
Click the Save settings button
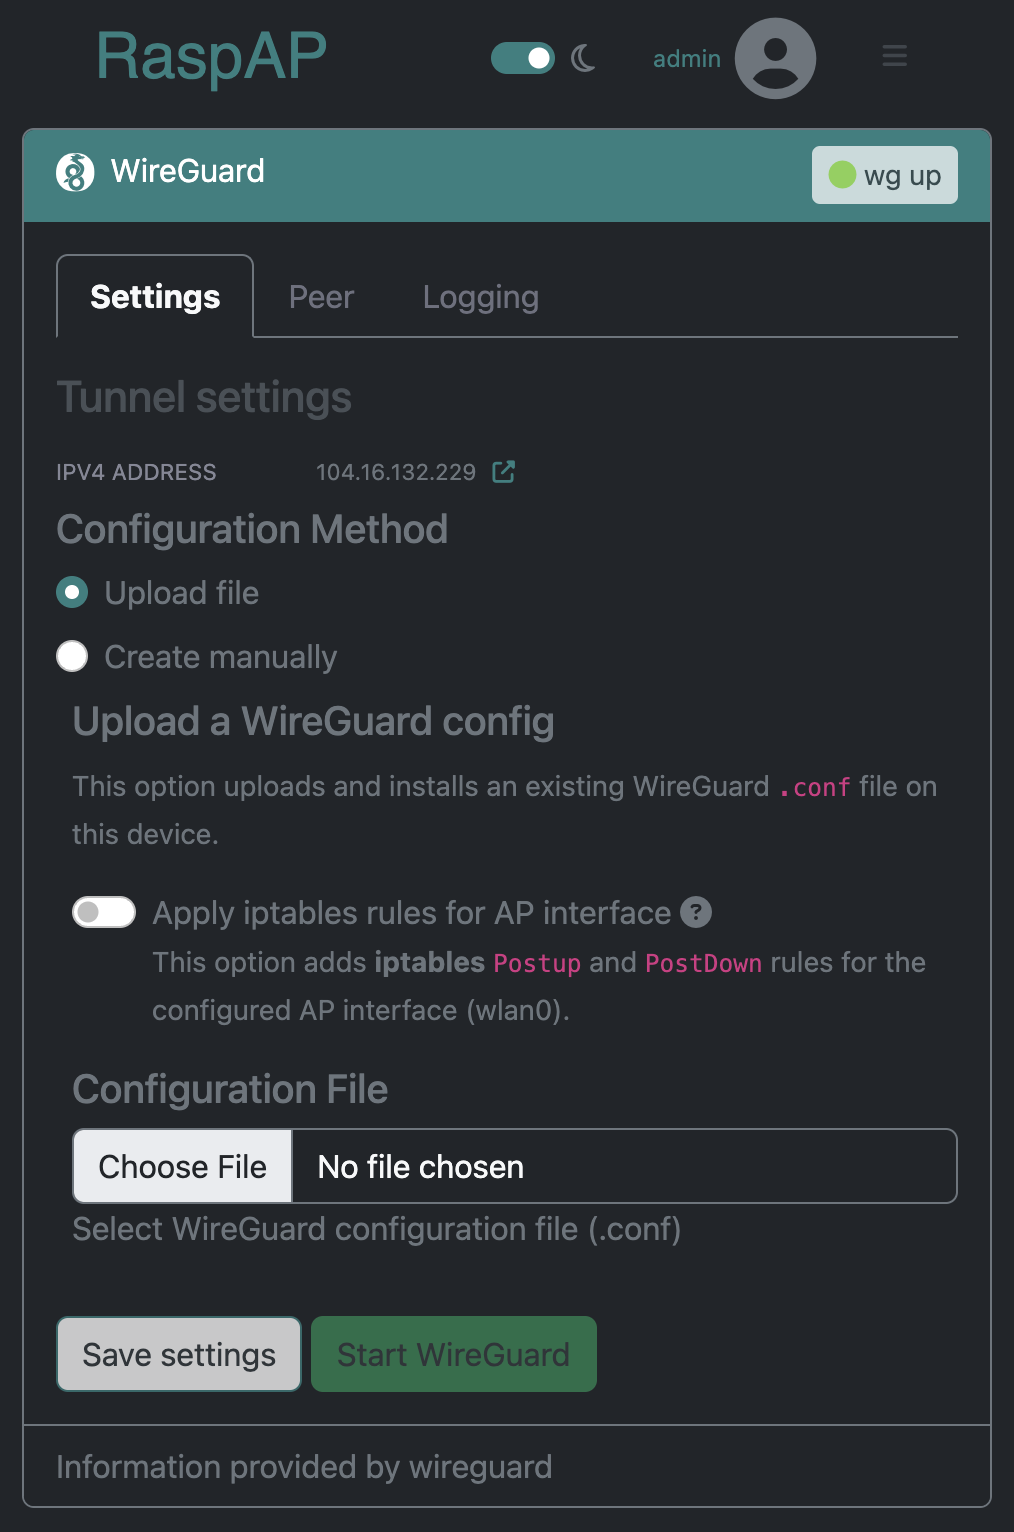pyautogui.click(x=179, y=1354)
